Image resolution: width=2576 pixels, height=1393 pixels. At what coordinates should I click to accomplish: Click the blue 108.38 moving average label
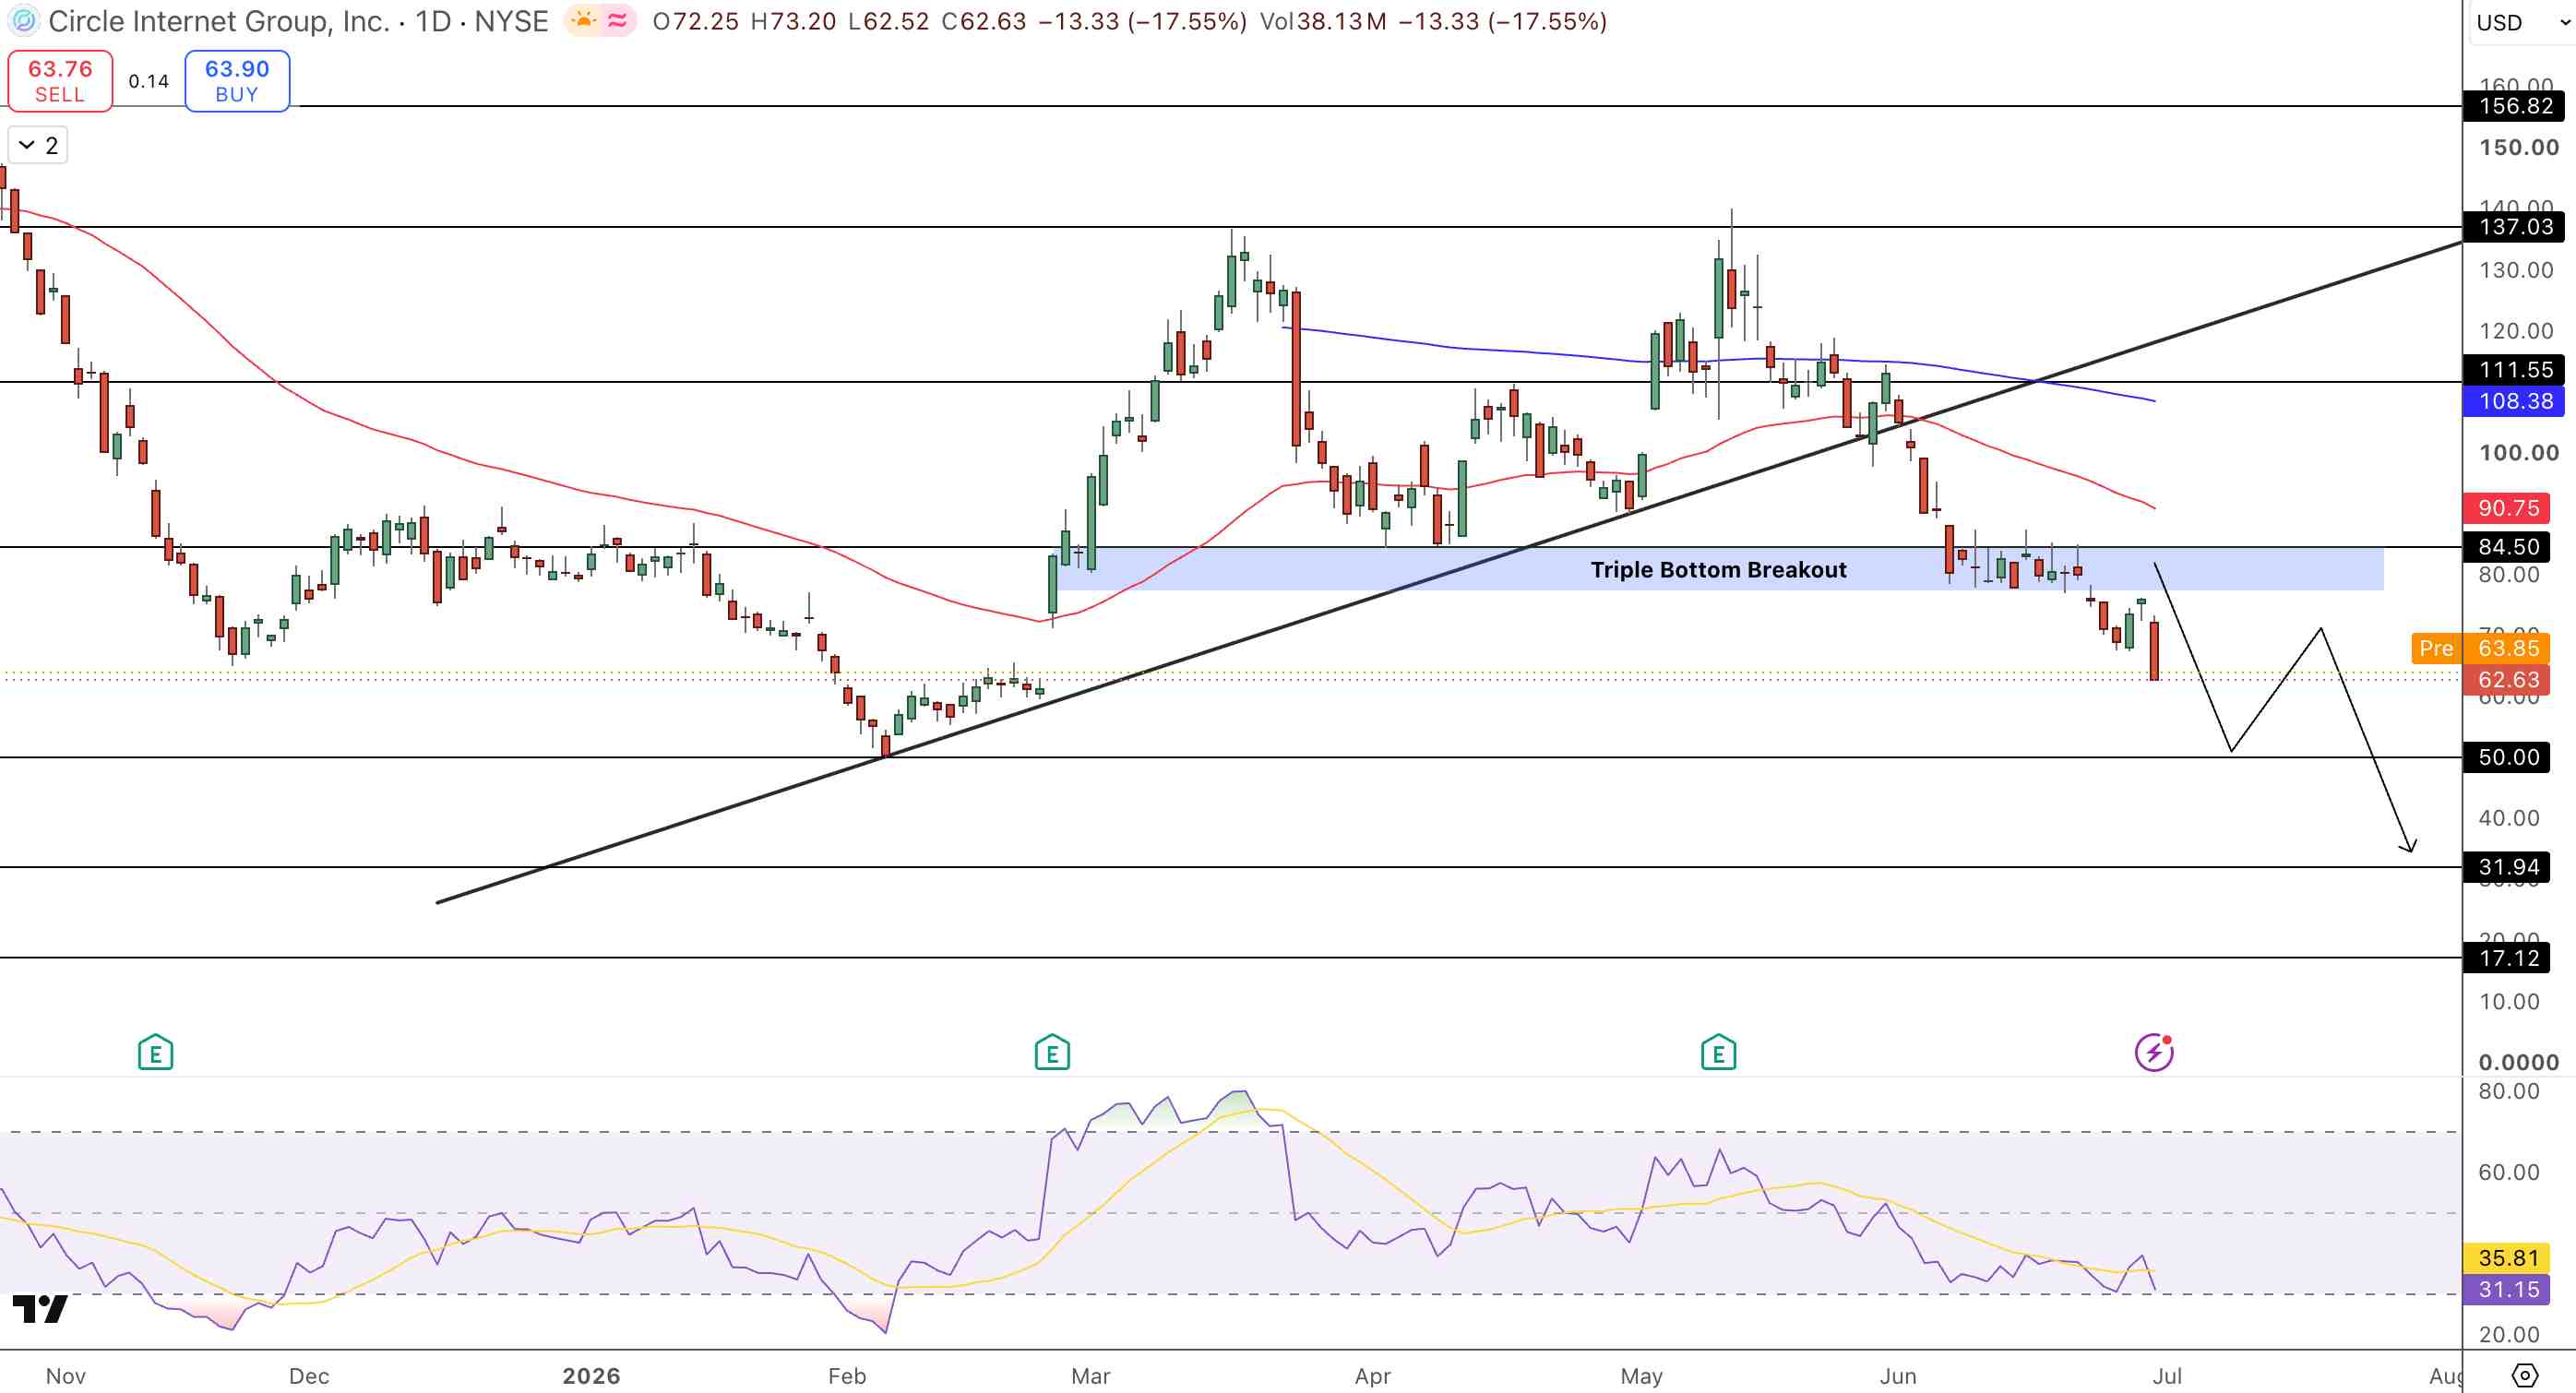pos(2514,402)
